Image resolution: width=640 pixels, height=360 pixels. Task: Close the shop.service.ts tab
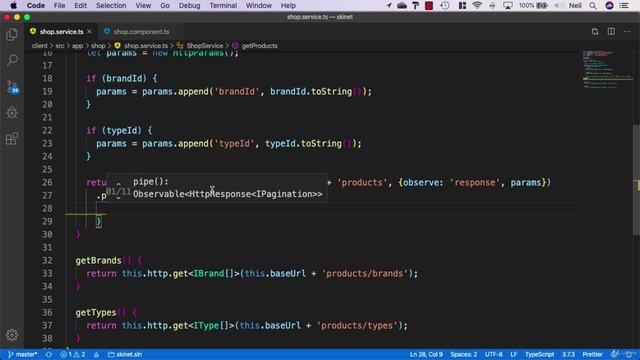click(89, 31)
